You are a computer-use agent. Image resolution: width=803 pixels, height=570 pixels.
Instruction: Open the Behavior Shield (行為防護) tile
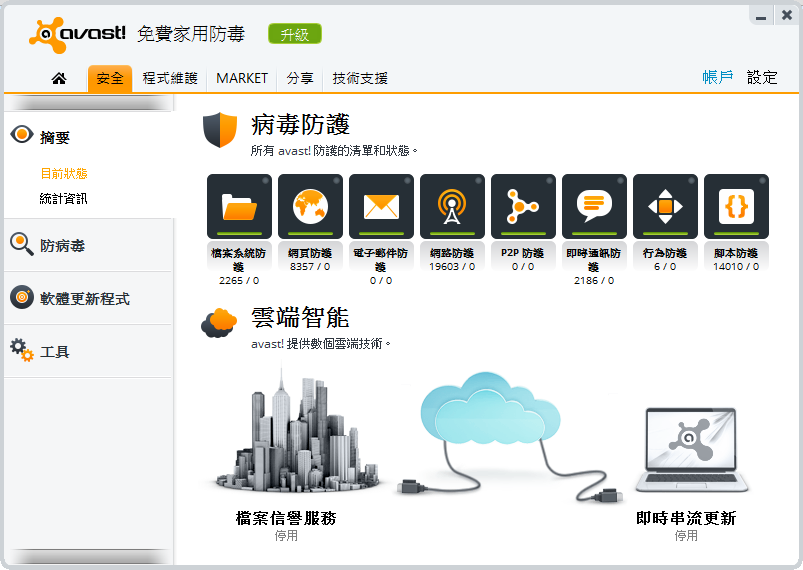pyautogui.click(x=665, y=206)
